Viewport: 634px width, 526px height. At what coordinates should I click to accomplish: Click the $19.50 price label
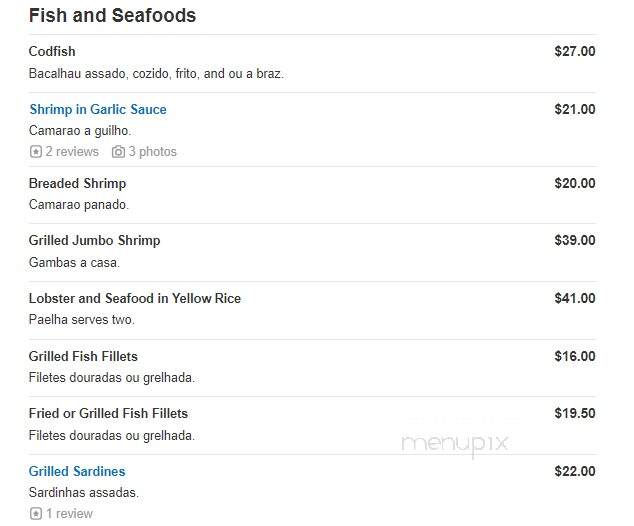point(575,413)
